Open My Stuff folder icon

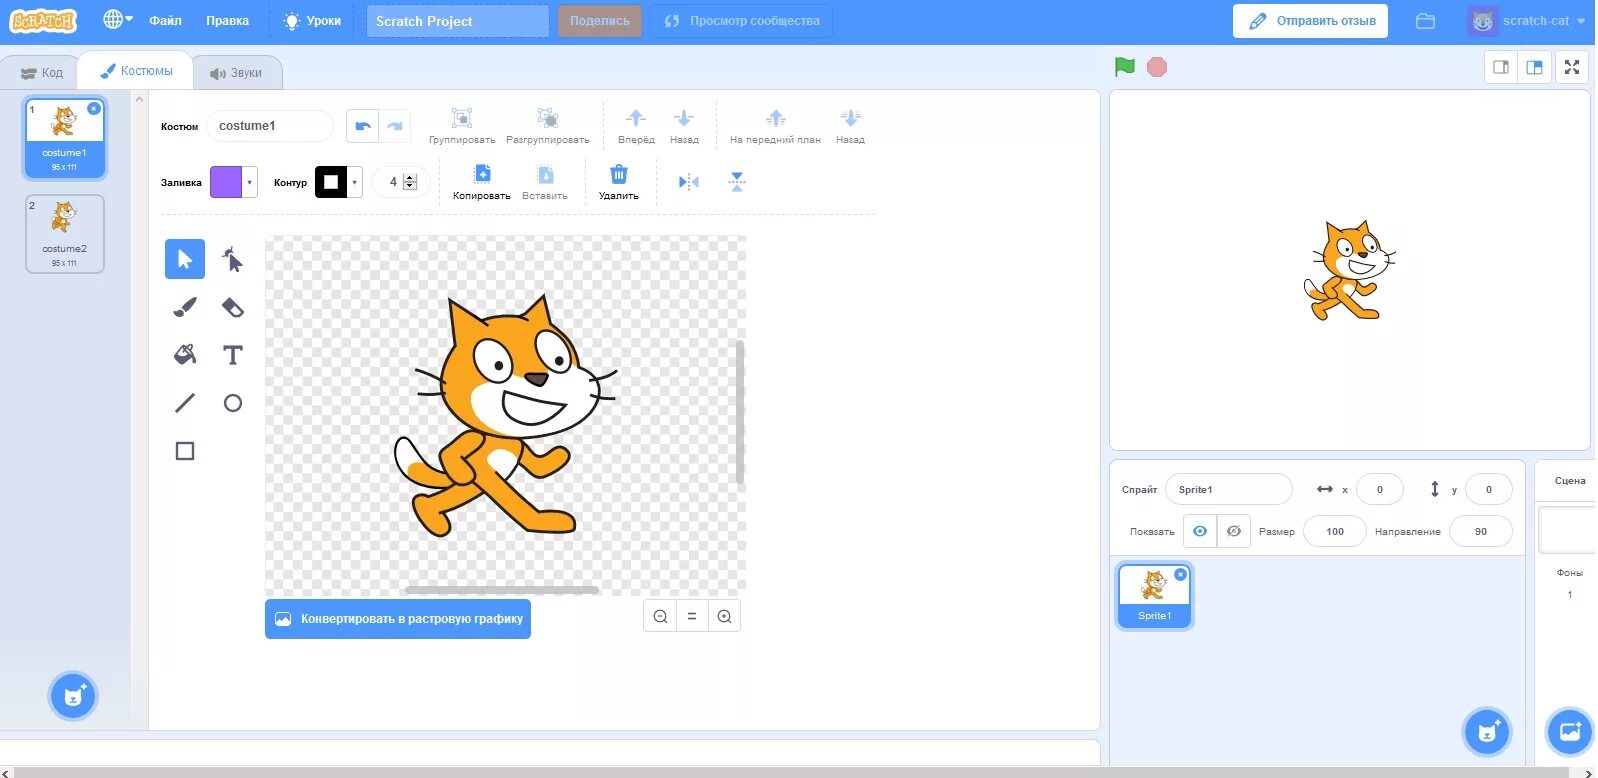1426,21
